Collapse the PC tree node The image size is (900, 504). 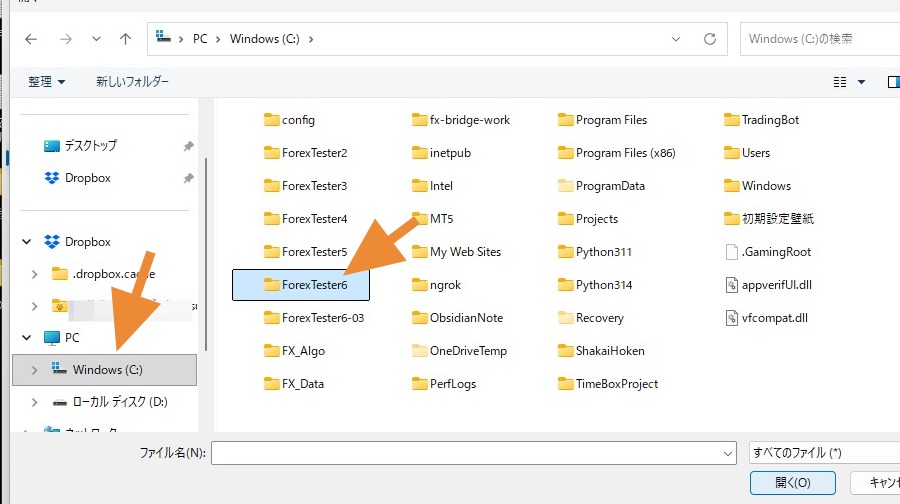(x=26, y=338)
